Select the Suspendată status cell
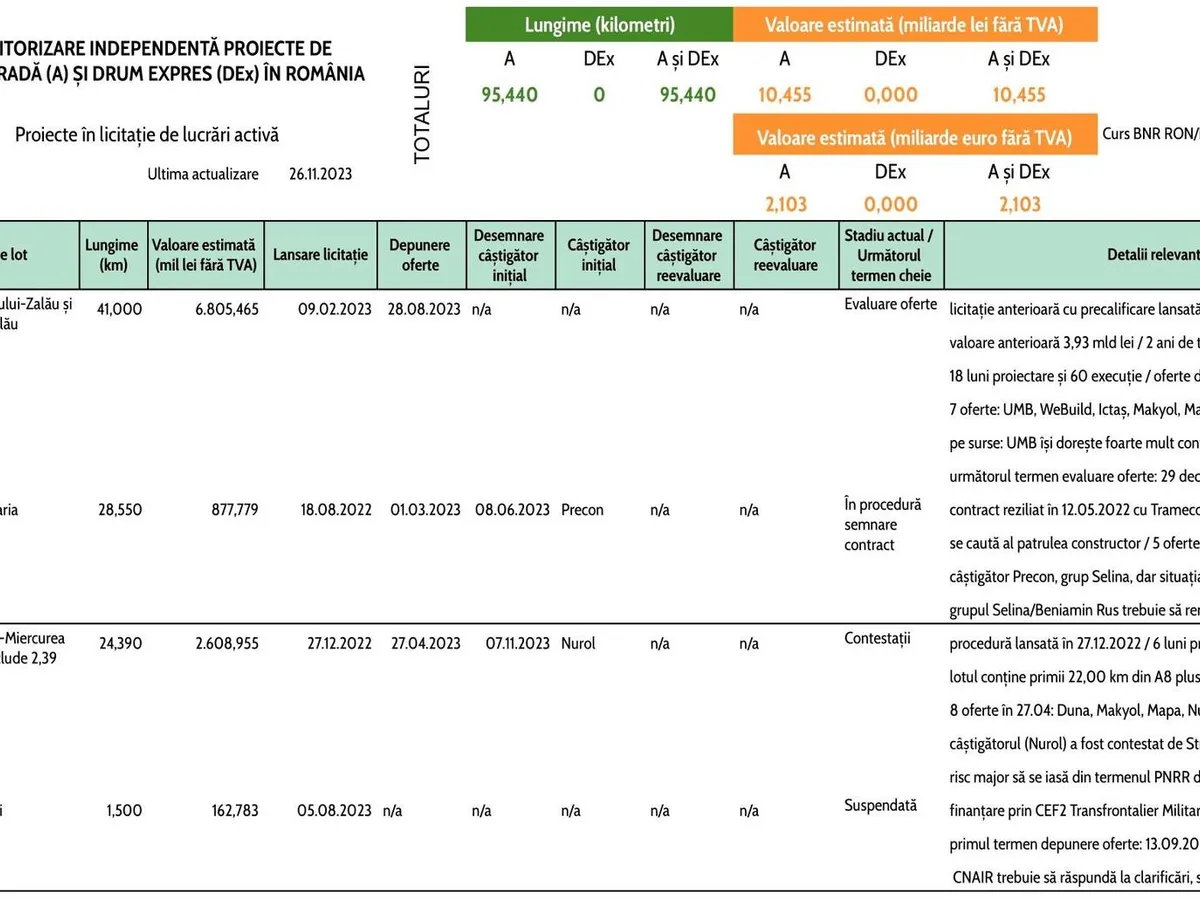 coord(880,804)
